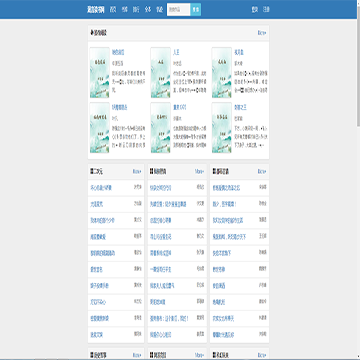Open the last navigation item before the search box
This screenshot has height=360, width=360.
click(x=159, y=10)
